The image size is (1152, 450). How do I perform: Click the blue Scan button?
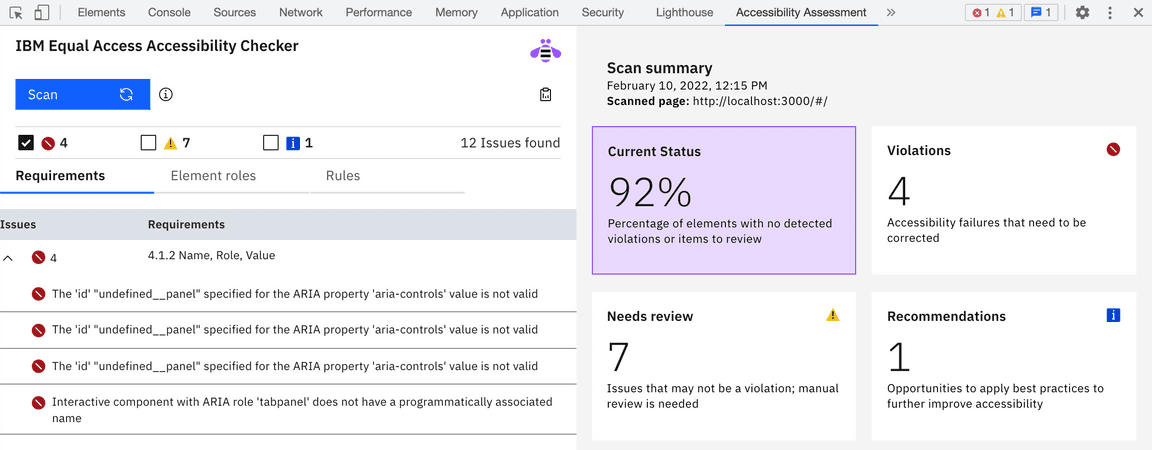(x=82, y=94)
